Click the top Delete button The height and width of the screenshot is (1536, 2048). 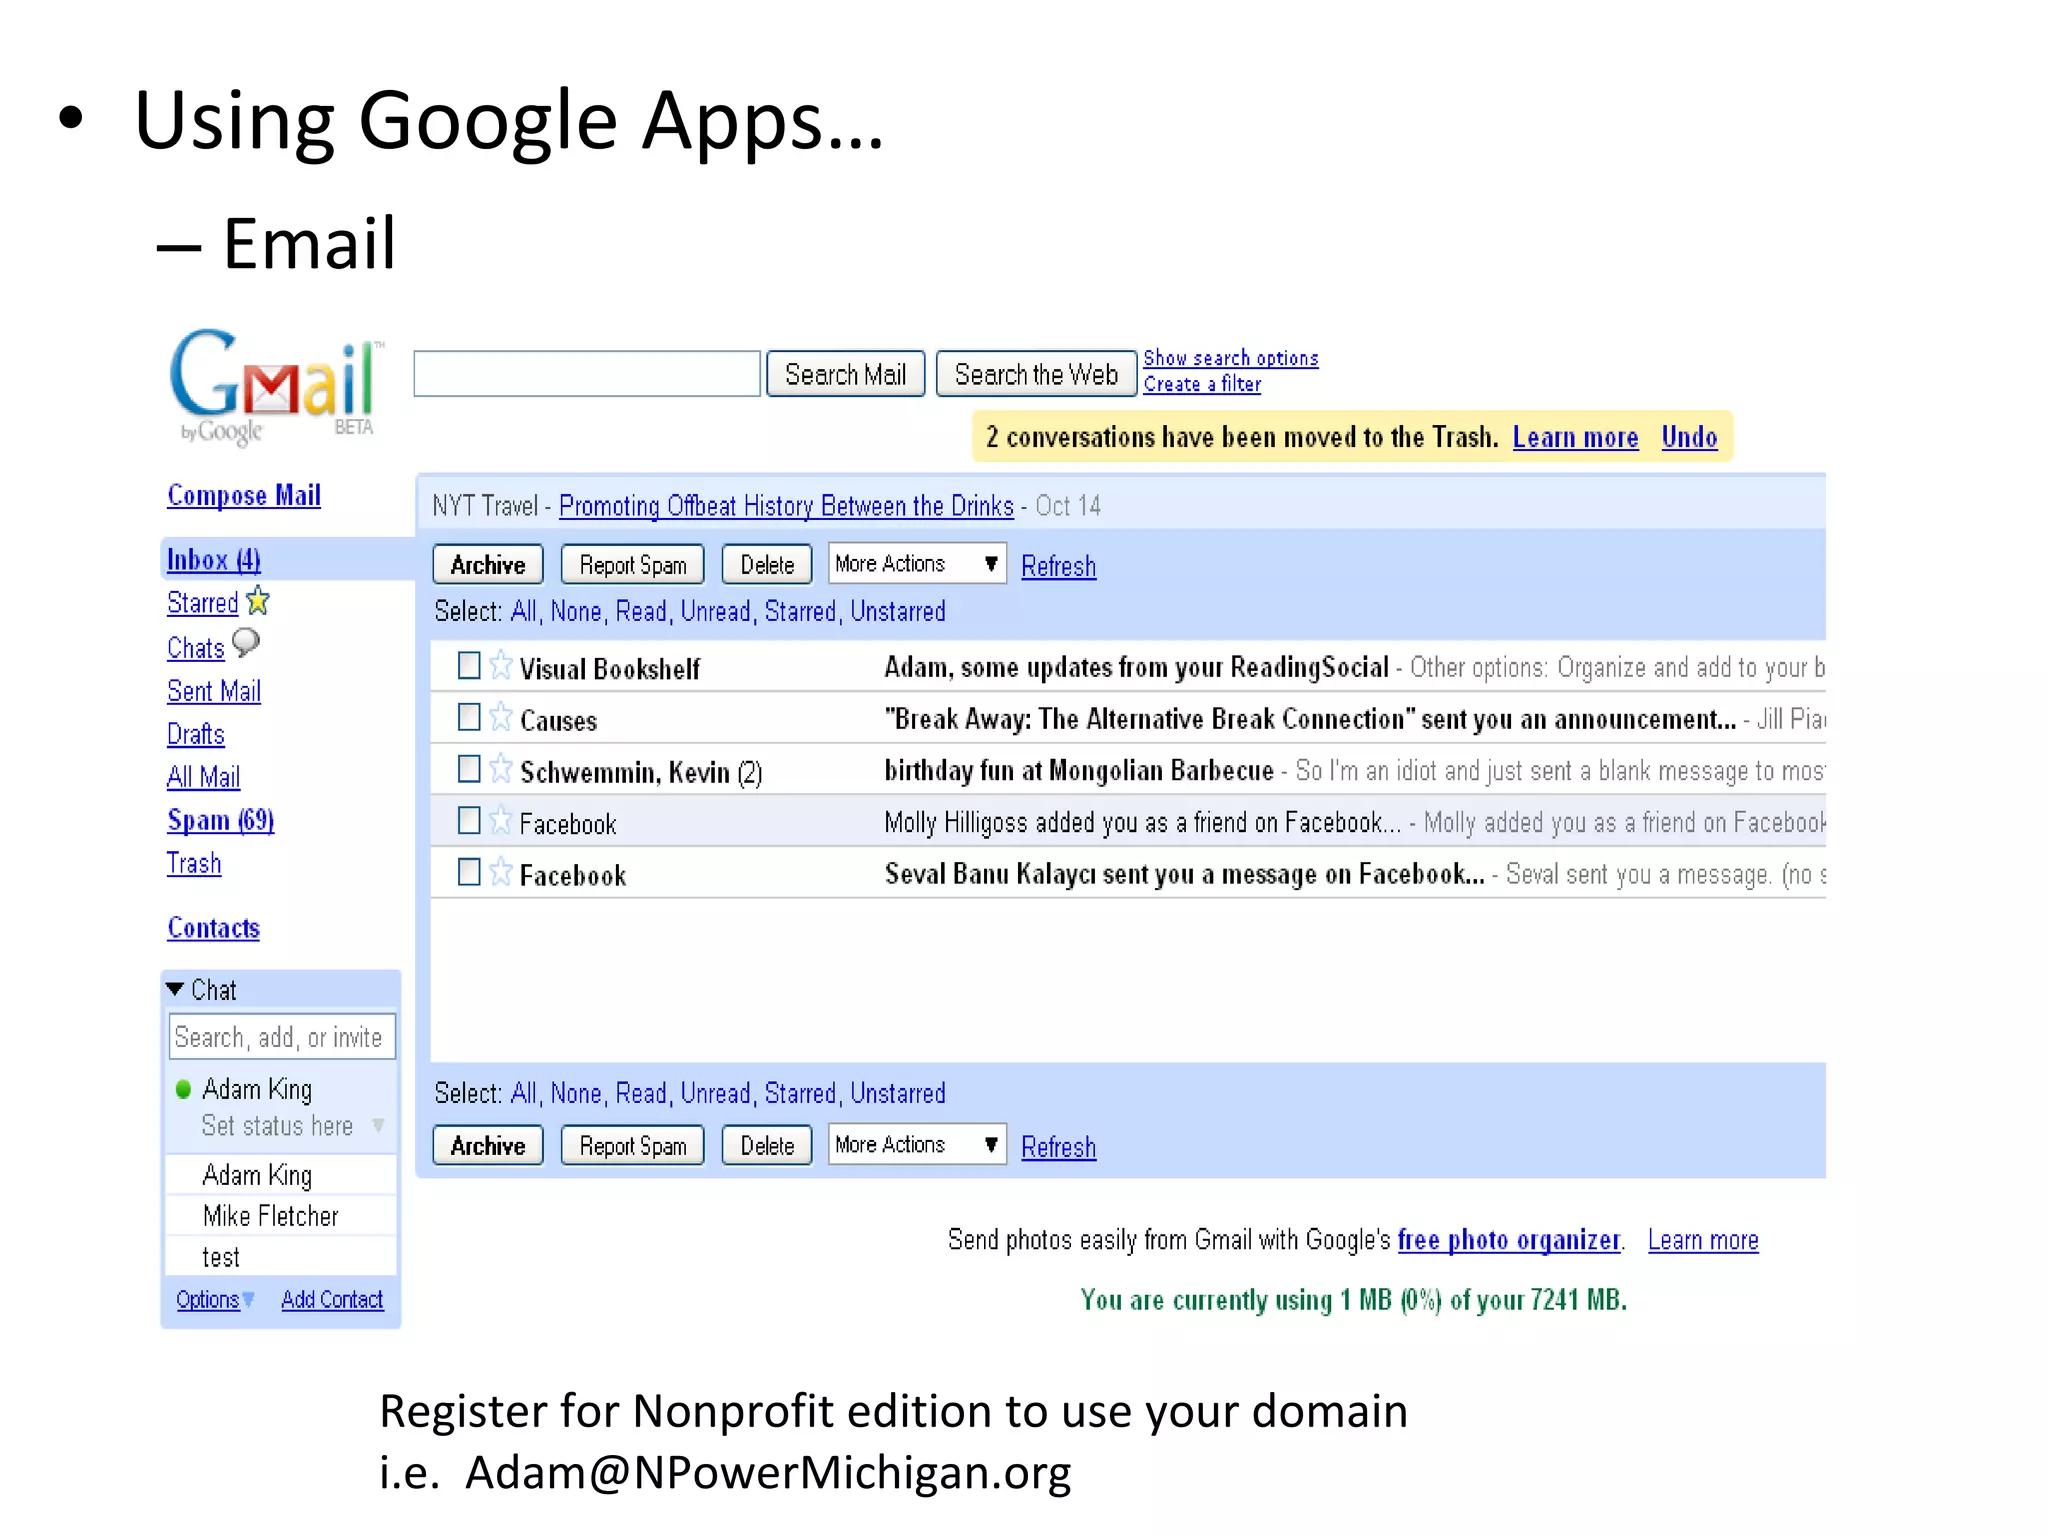pos(767,565)
